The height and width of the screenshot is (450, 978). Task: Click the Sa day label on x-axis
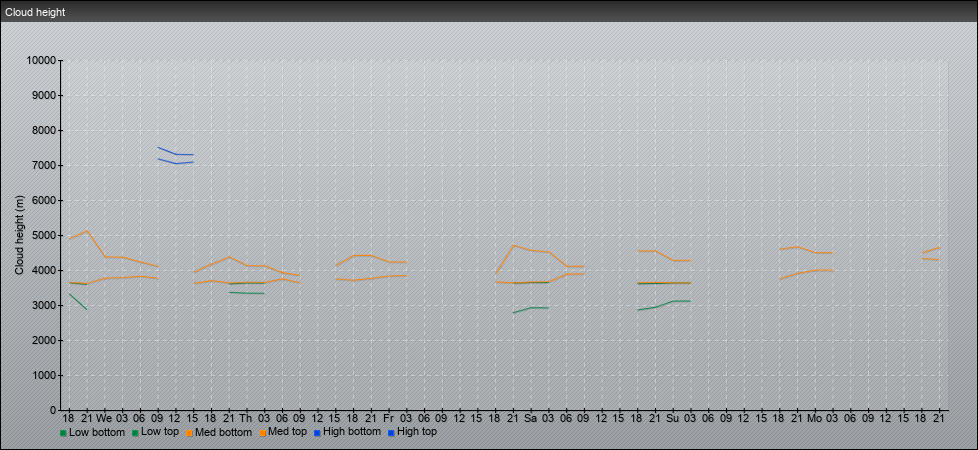point(531,418)
